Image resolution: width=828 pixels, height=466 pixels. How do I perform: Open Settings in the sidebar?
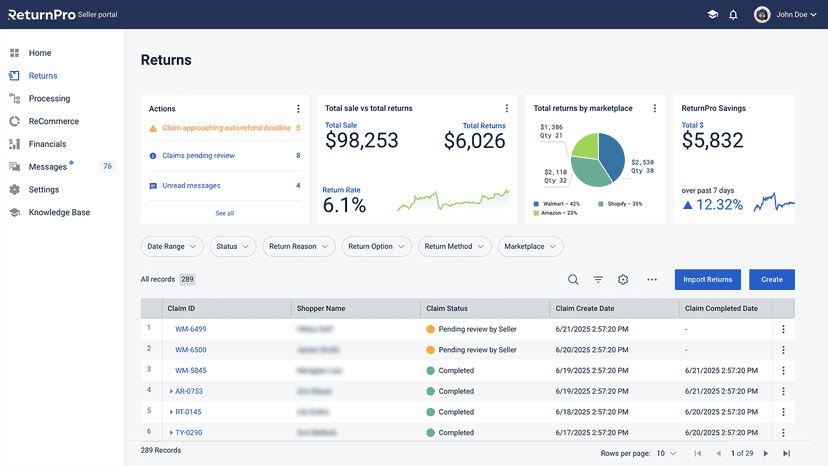pos(44,189)
